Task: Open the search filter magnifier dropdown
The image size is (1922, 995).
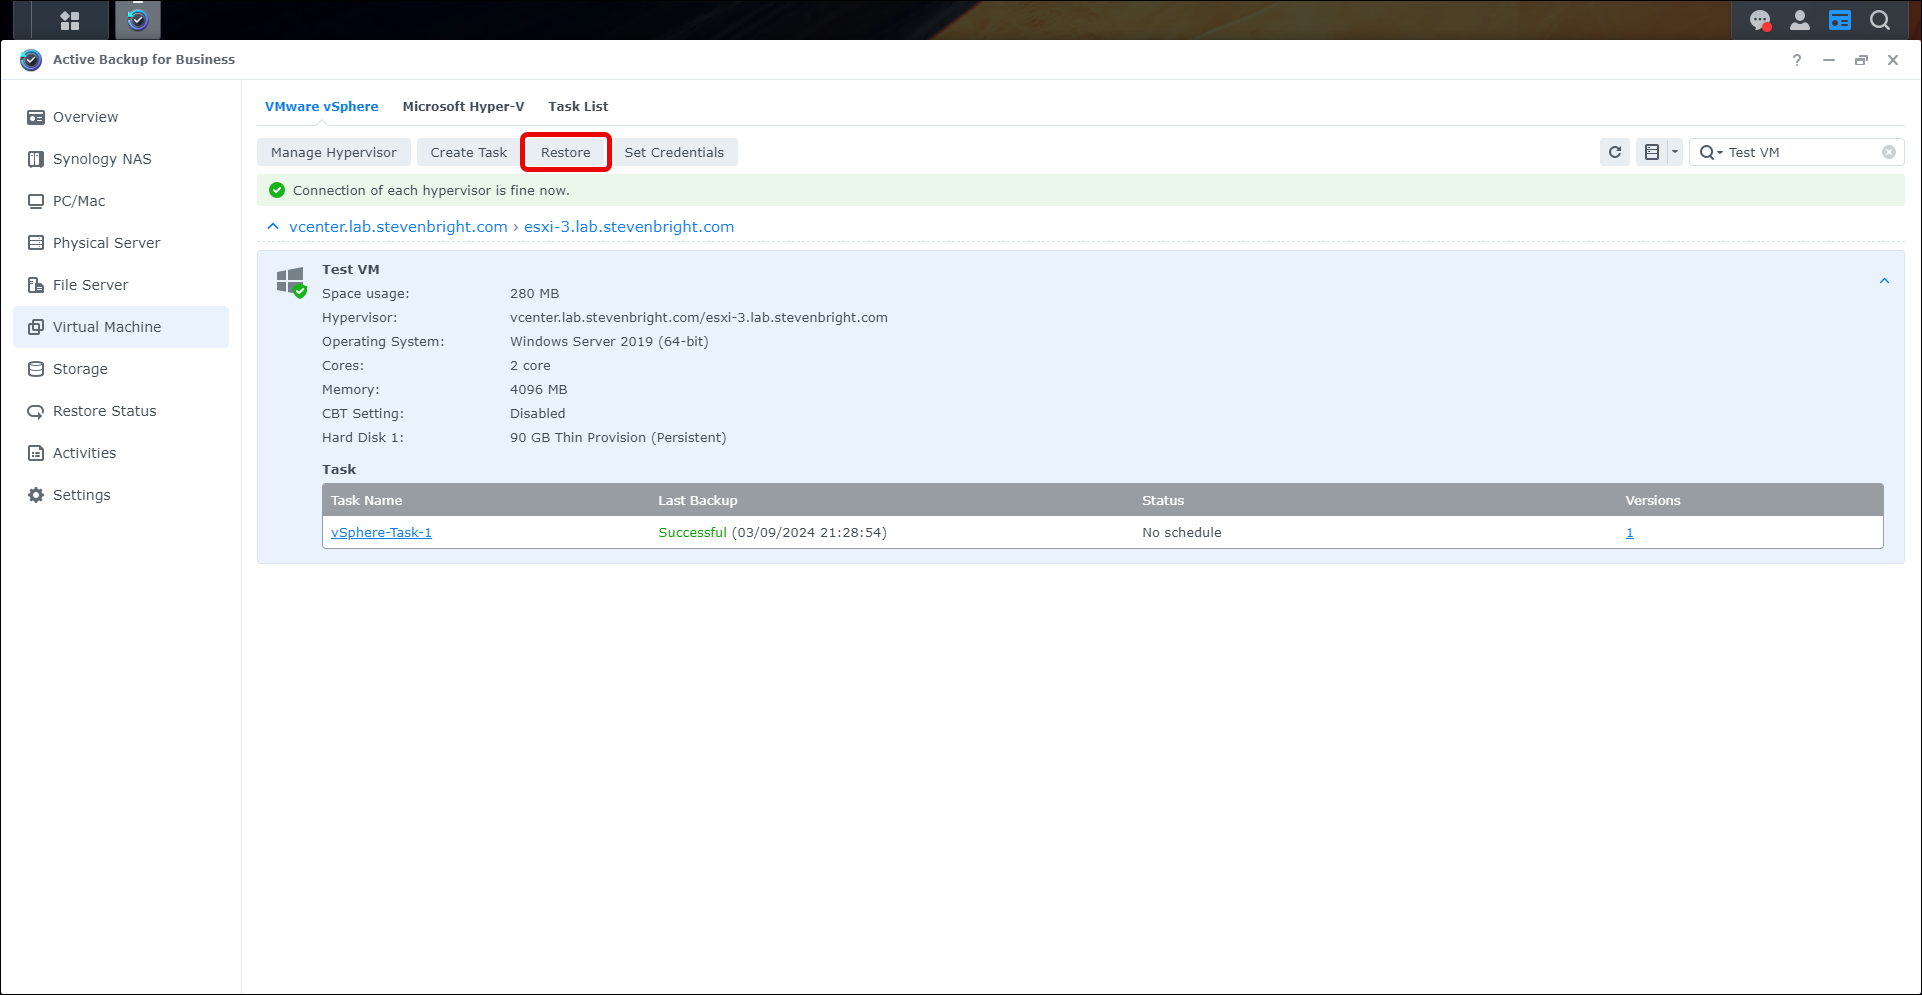Action: coord(1710,152)
